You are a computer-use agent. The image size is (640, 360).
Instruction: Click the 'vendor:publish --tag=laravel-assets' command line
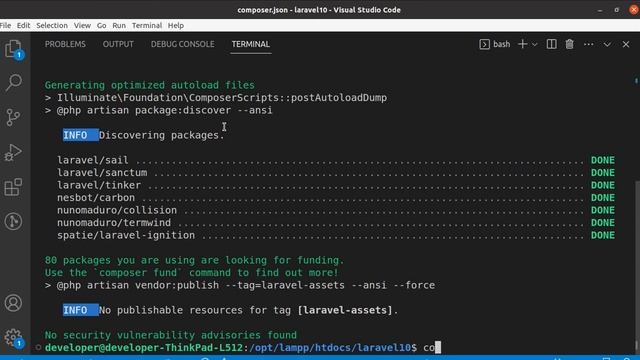tap(240, 285)
